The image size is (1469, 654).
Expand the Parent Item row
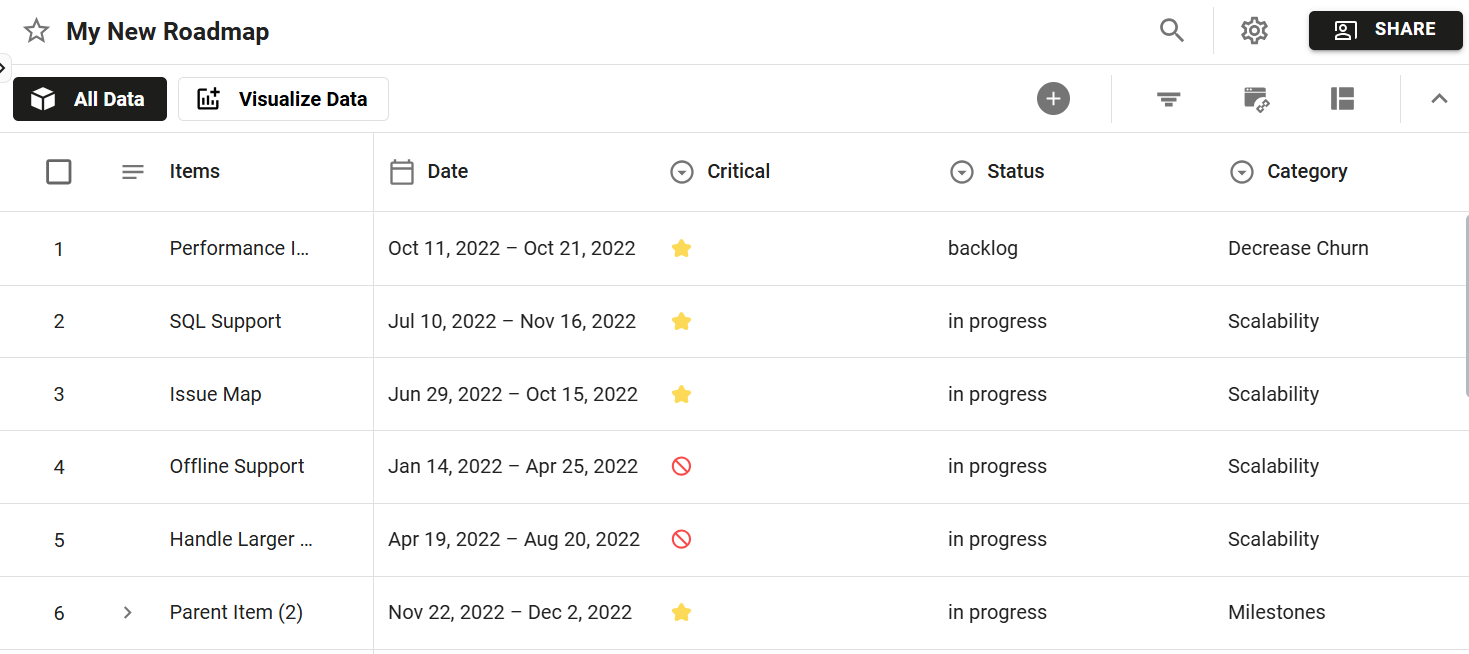126,612
